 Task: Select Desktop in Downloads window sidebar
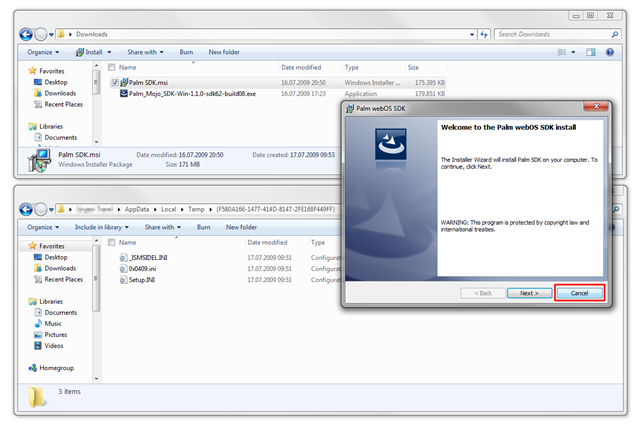[51, 82]
